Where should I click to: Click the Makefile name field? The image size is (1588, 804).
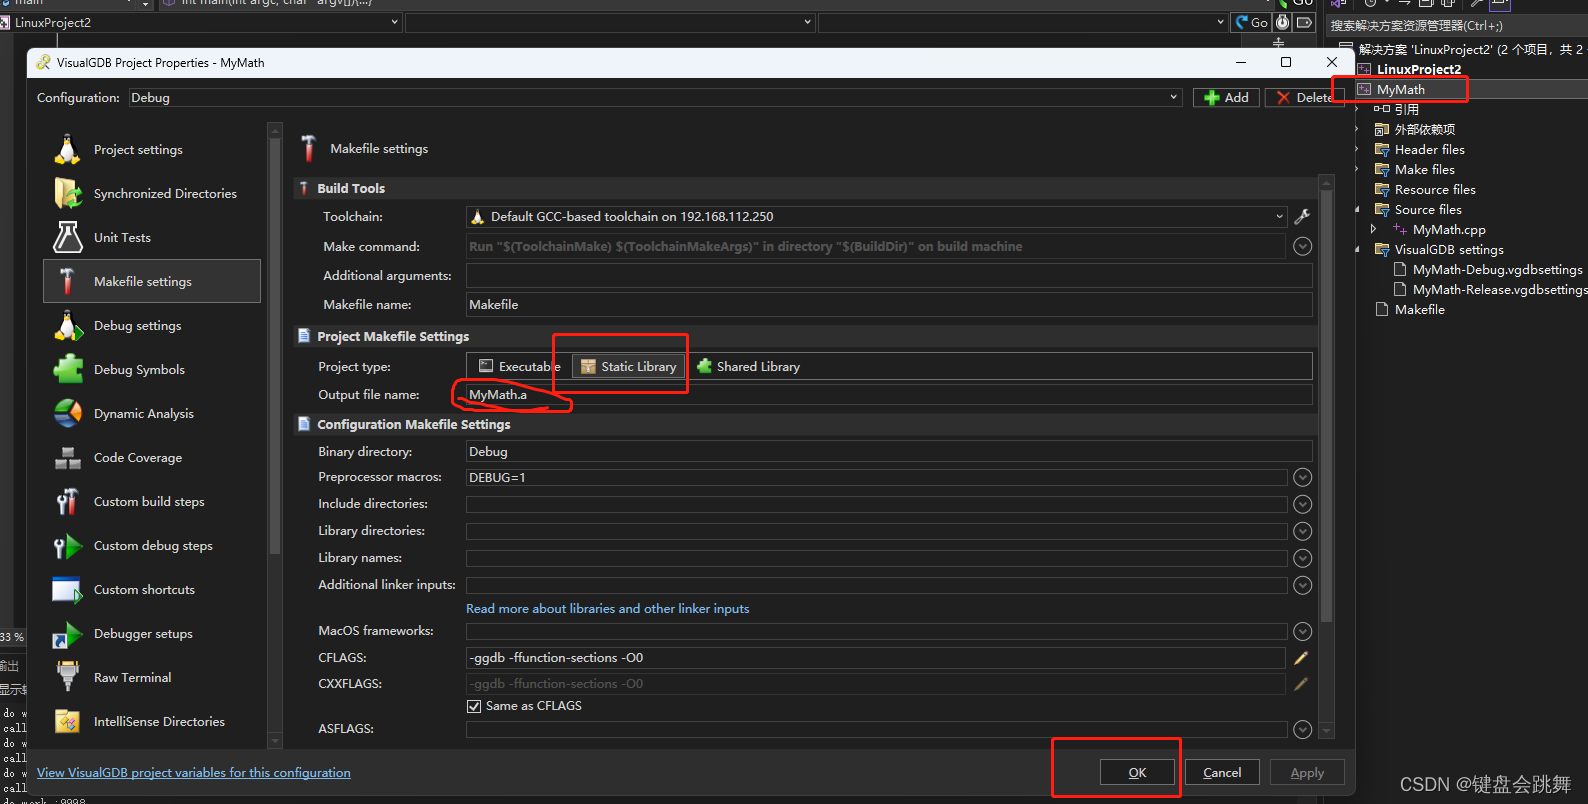[889, 305]
